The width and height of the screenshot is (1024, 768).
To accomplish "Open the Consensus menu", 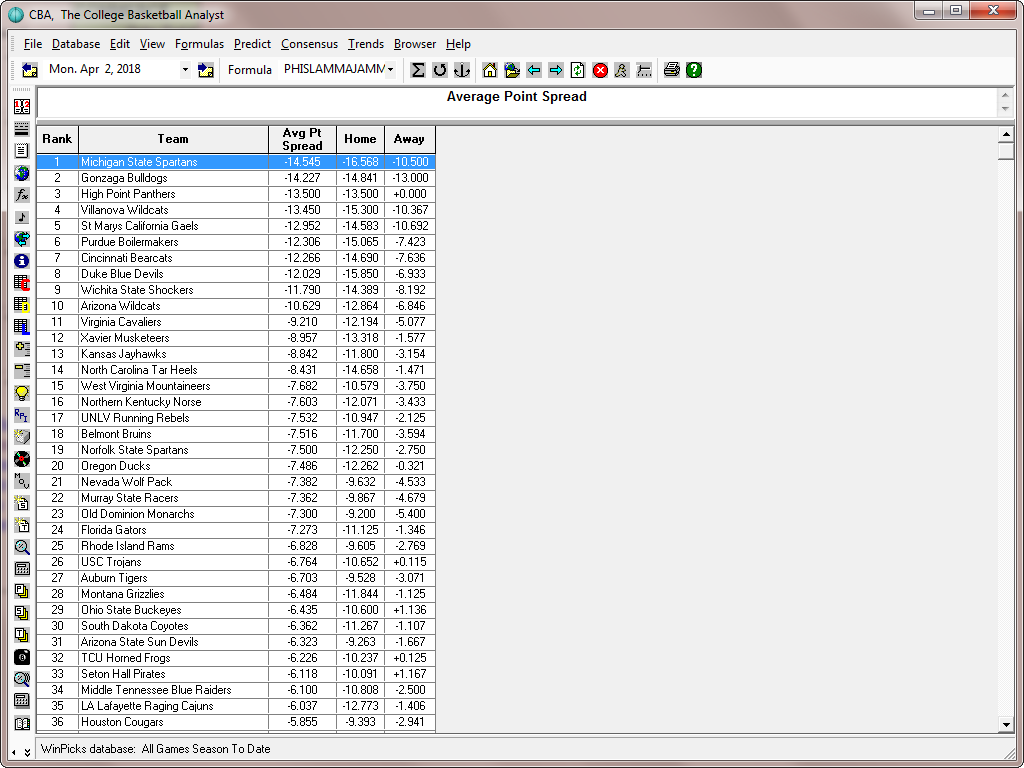I will (310, 44).
